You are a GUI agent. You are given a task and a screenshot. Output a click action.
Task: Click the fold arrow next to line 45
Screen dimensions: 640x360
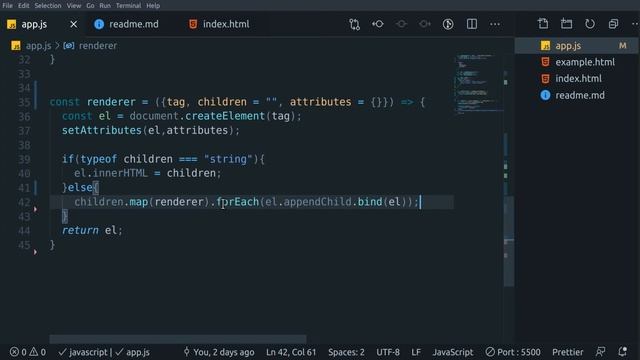click(36, 252)
